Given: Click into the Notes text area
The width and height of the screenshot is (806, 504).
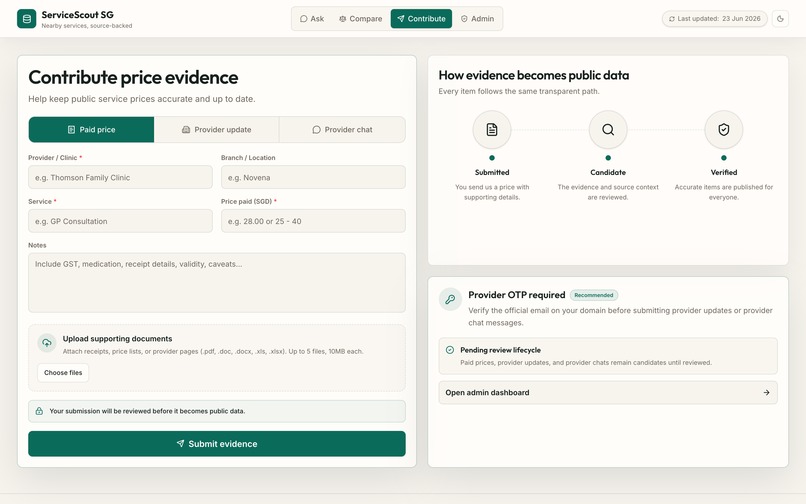Looking at the screenshot, I should pos(217,282).
